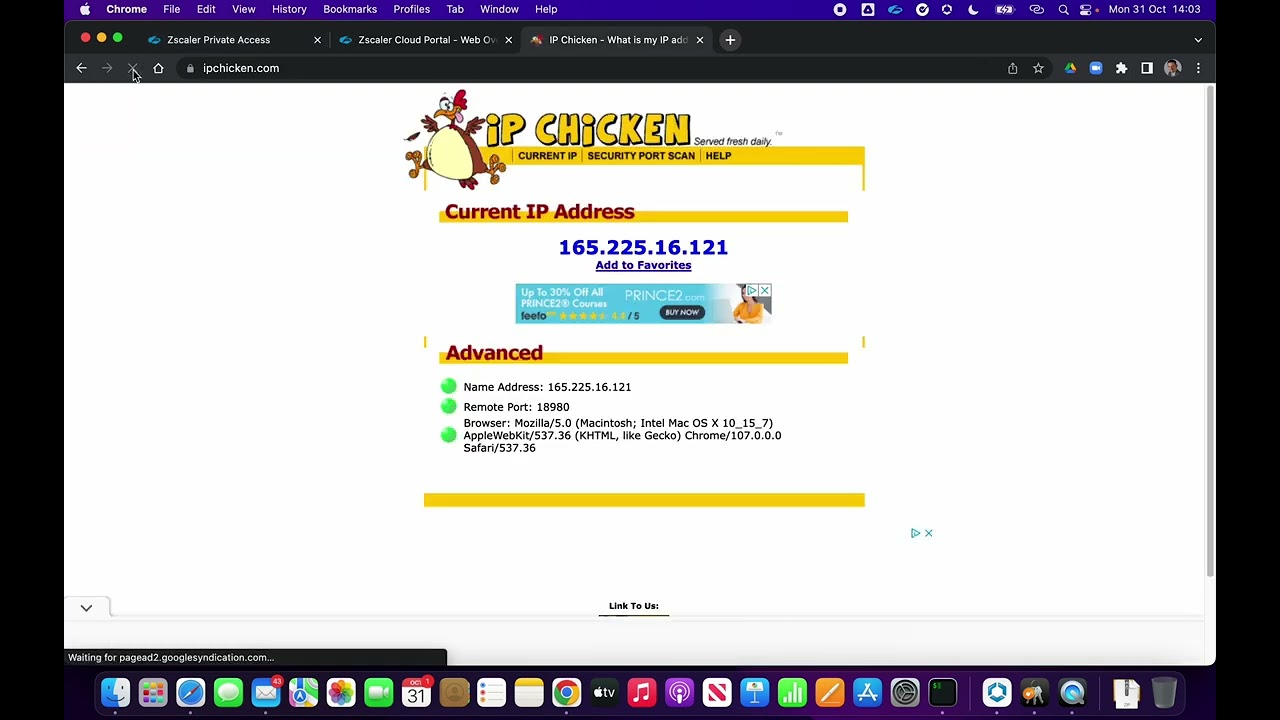
Task: Open Mail from the Dock
Action: coord(266,692)
